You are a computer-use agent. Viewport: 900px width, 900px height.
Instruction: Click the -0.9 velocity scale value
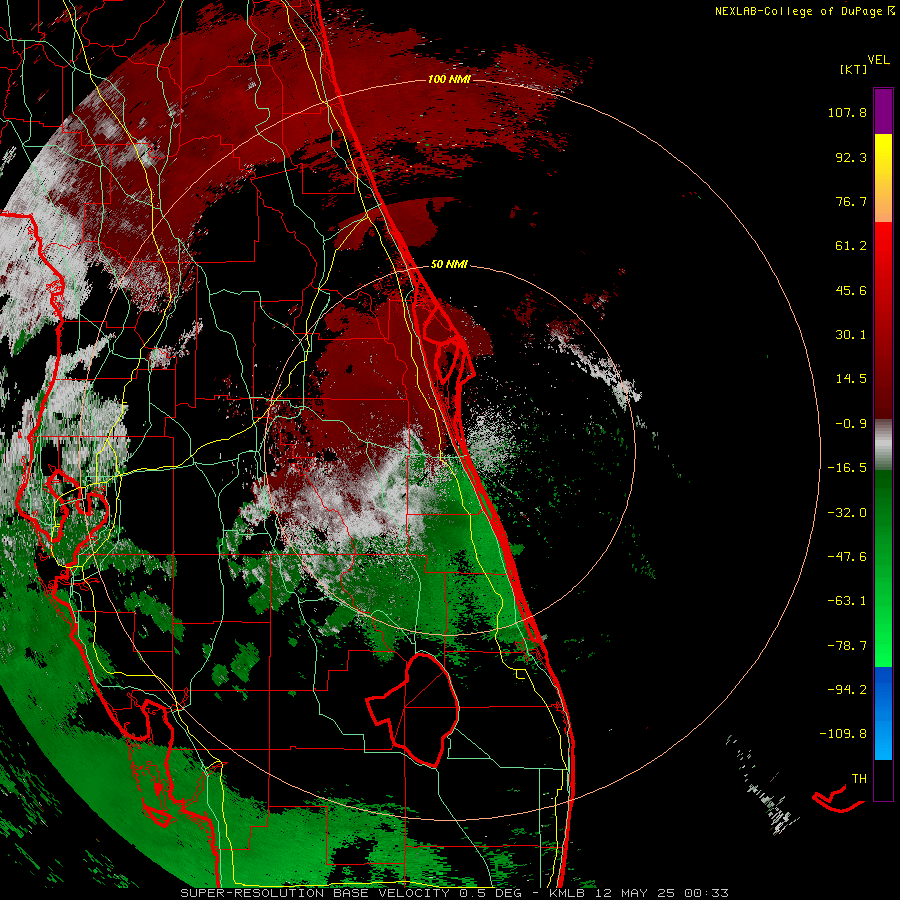851,424
